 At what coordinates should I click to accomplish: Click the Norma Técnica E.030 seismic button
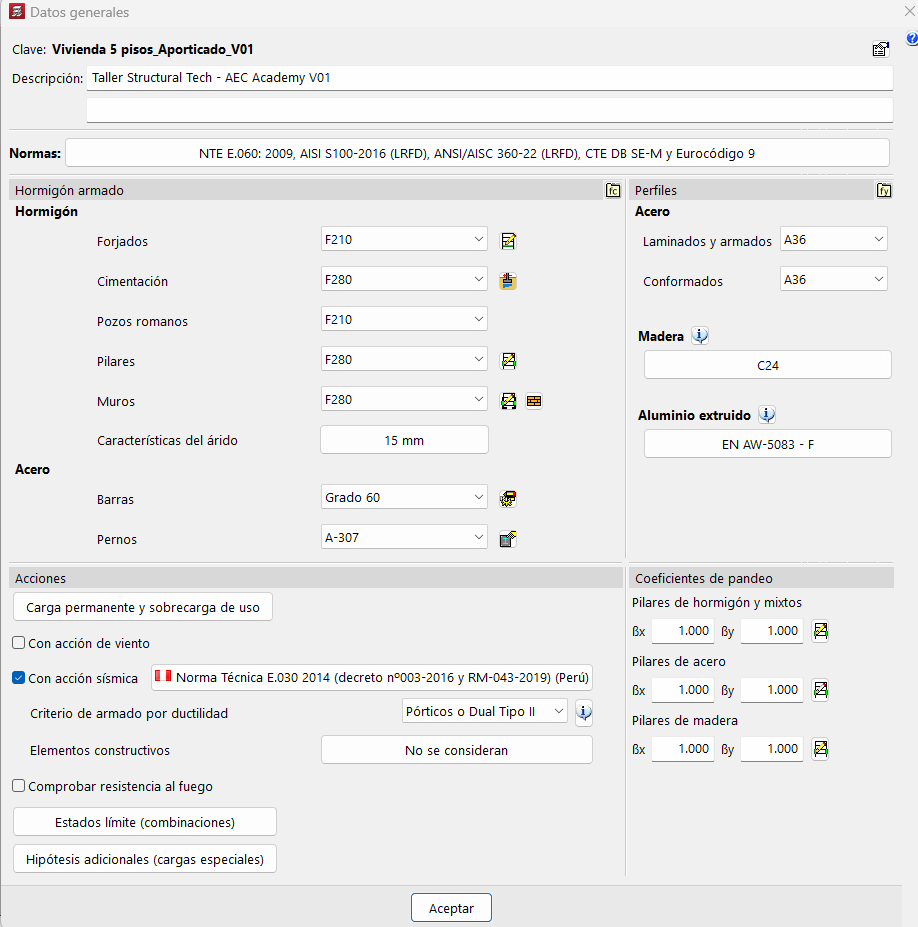[x=372, y=678]
